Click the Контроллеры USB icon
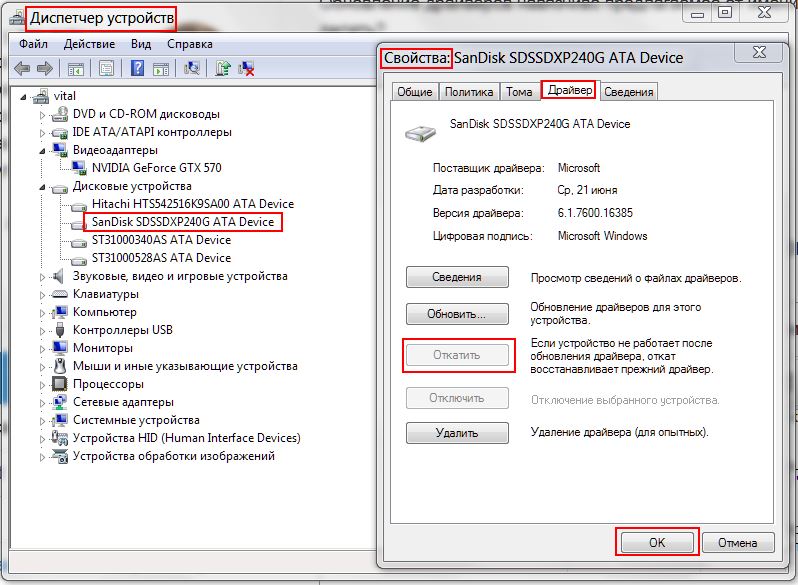This screenshot has width=798, height=585. pos(60,330)
